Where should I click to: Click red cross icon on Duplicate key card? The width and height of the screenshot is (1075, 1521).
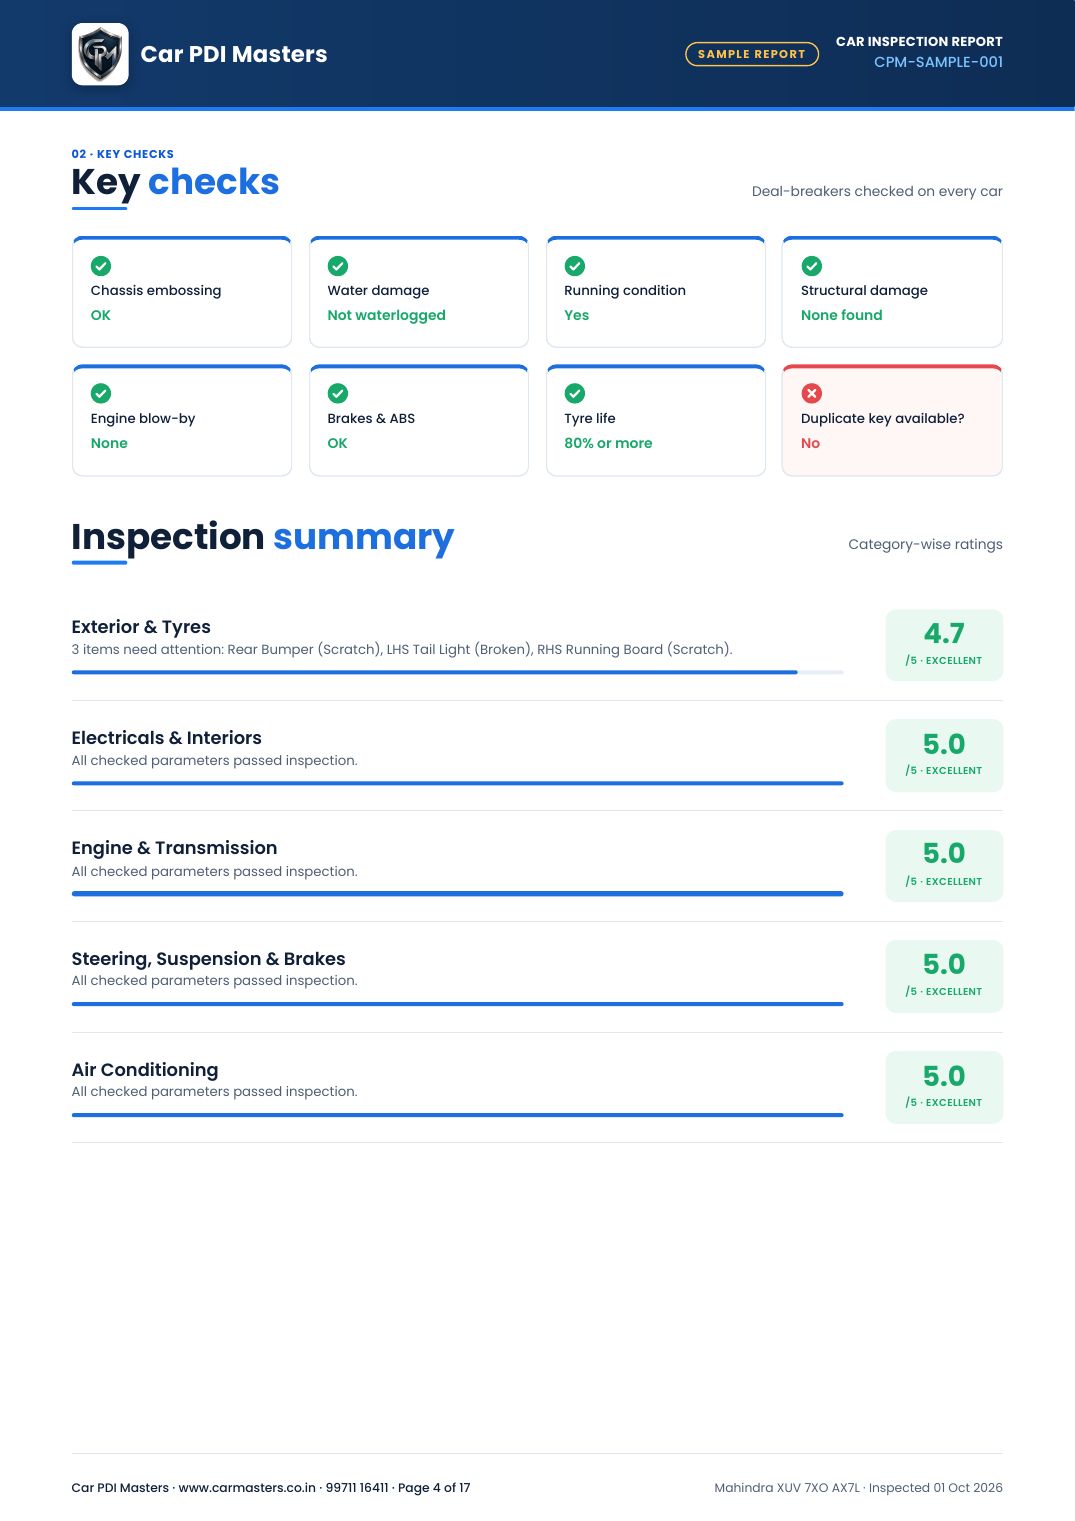coord(812,393)
